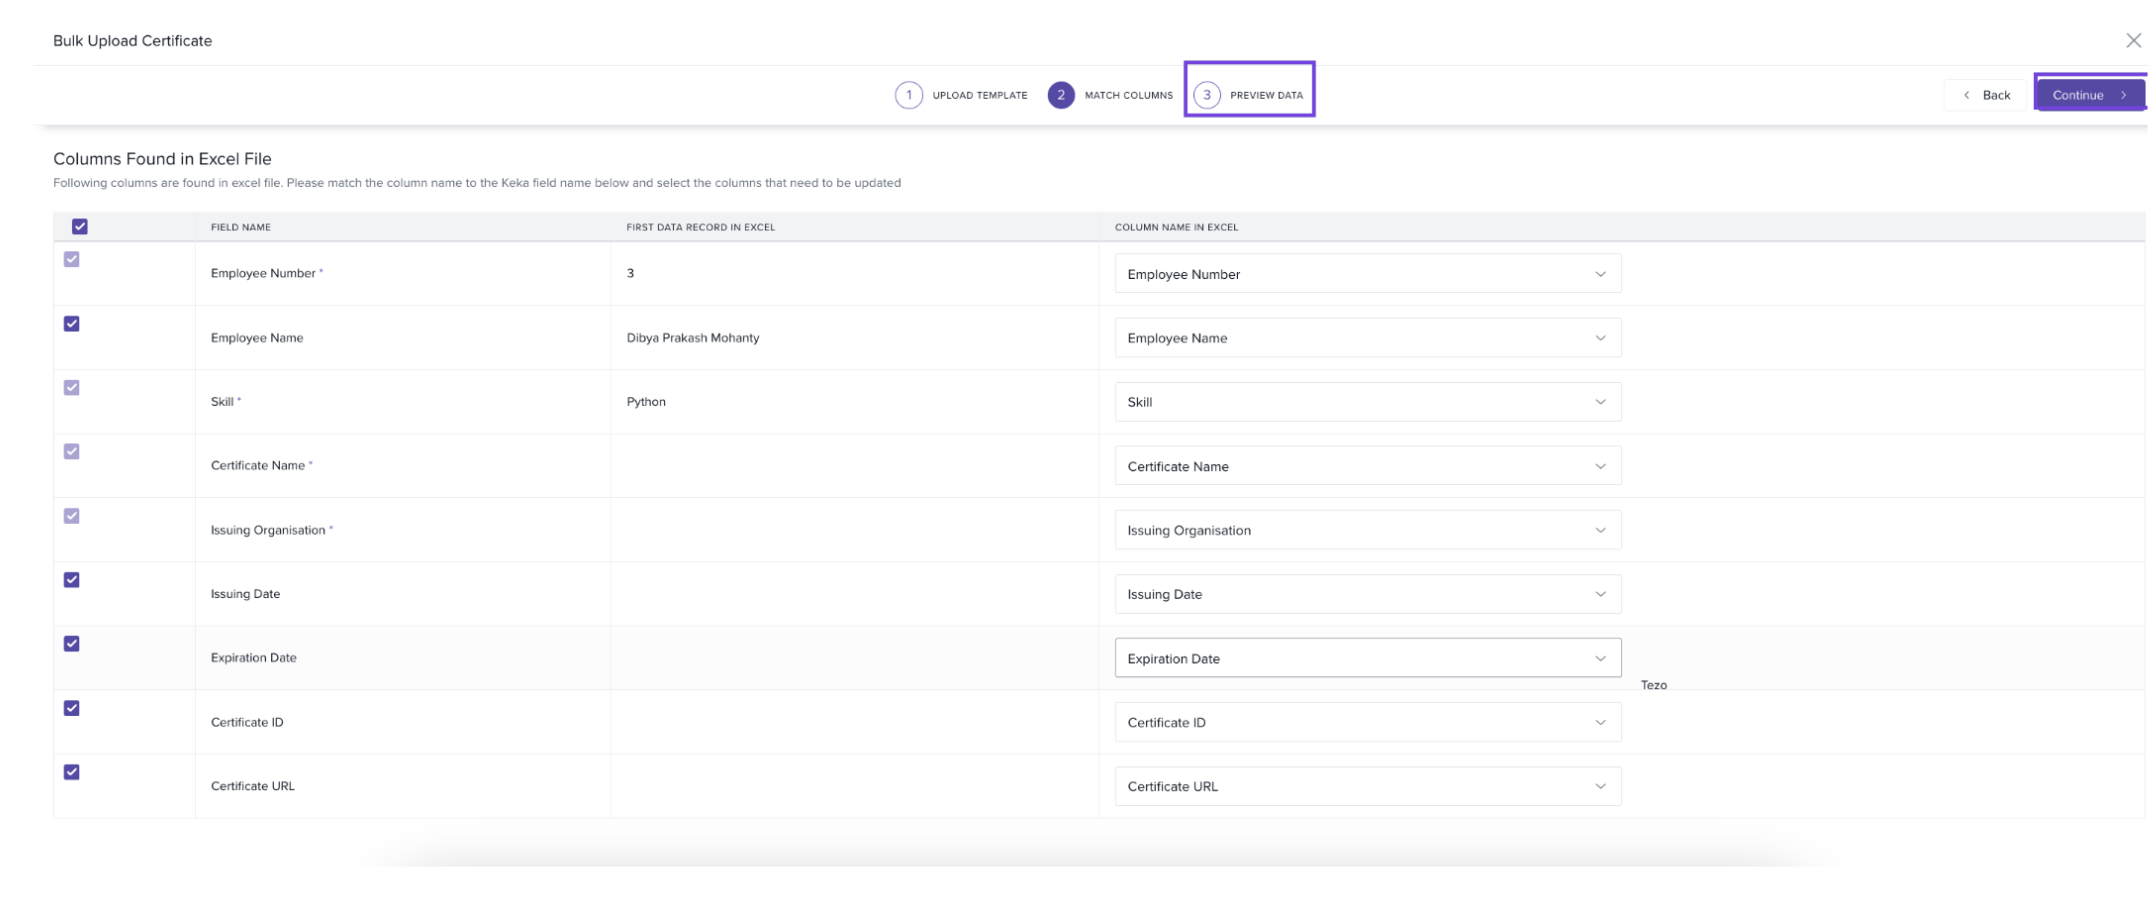Click the step 2 Match Columns circle

(1060, 95)
